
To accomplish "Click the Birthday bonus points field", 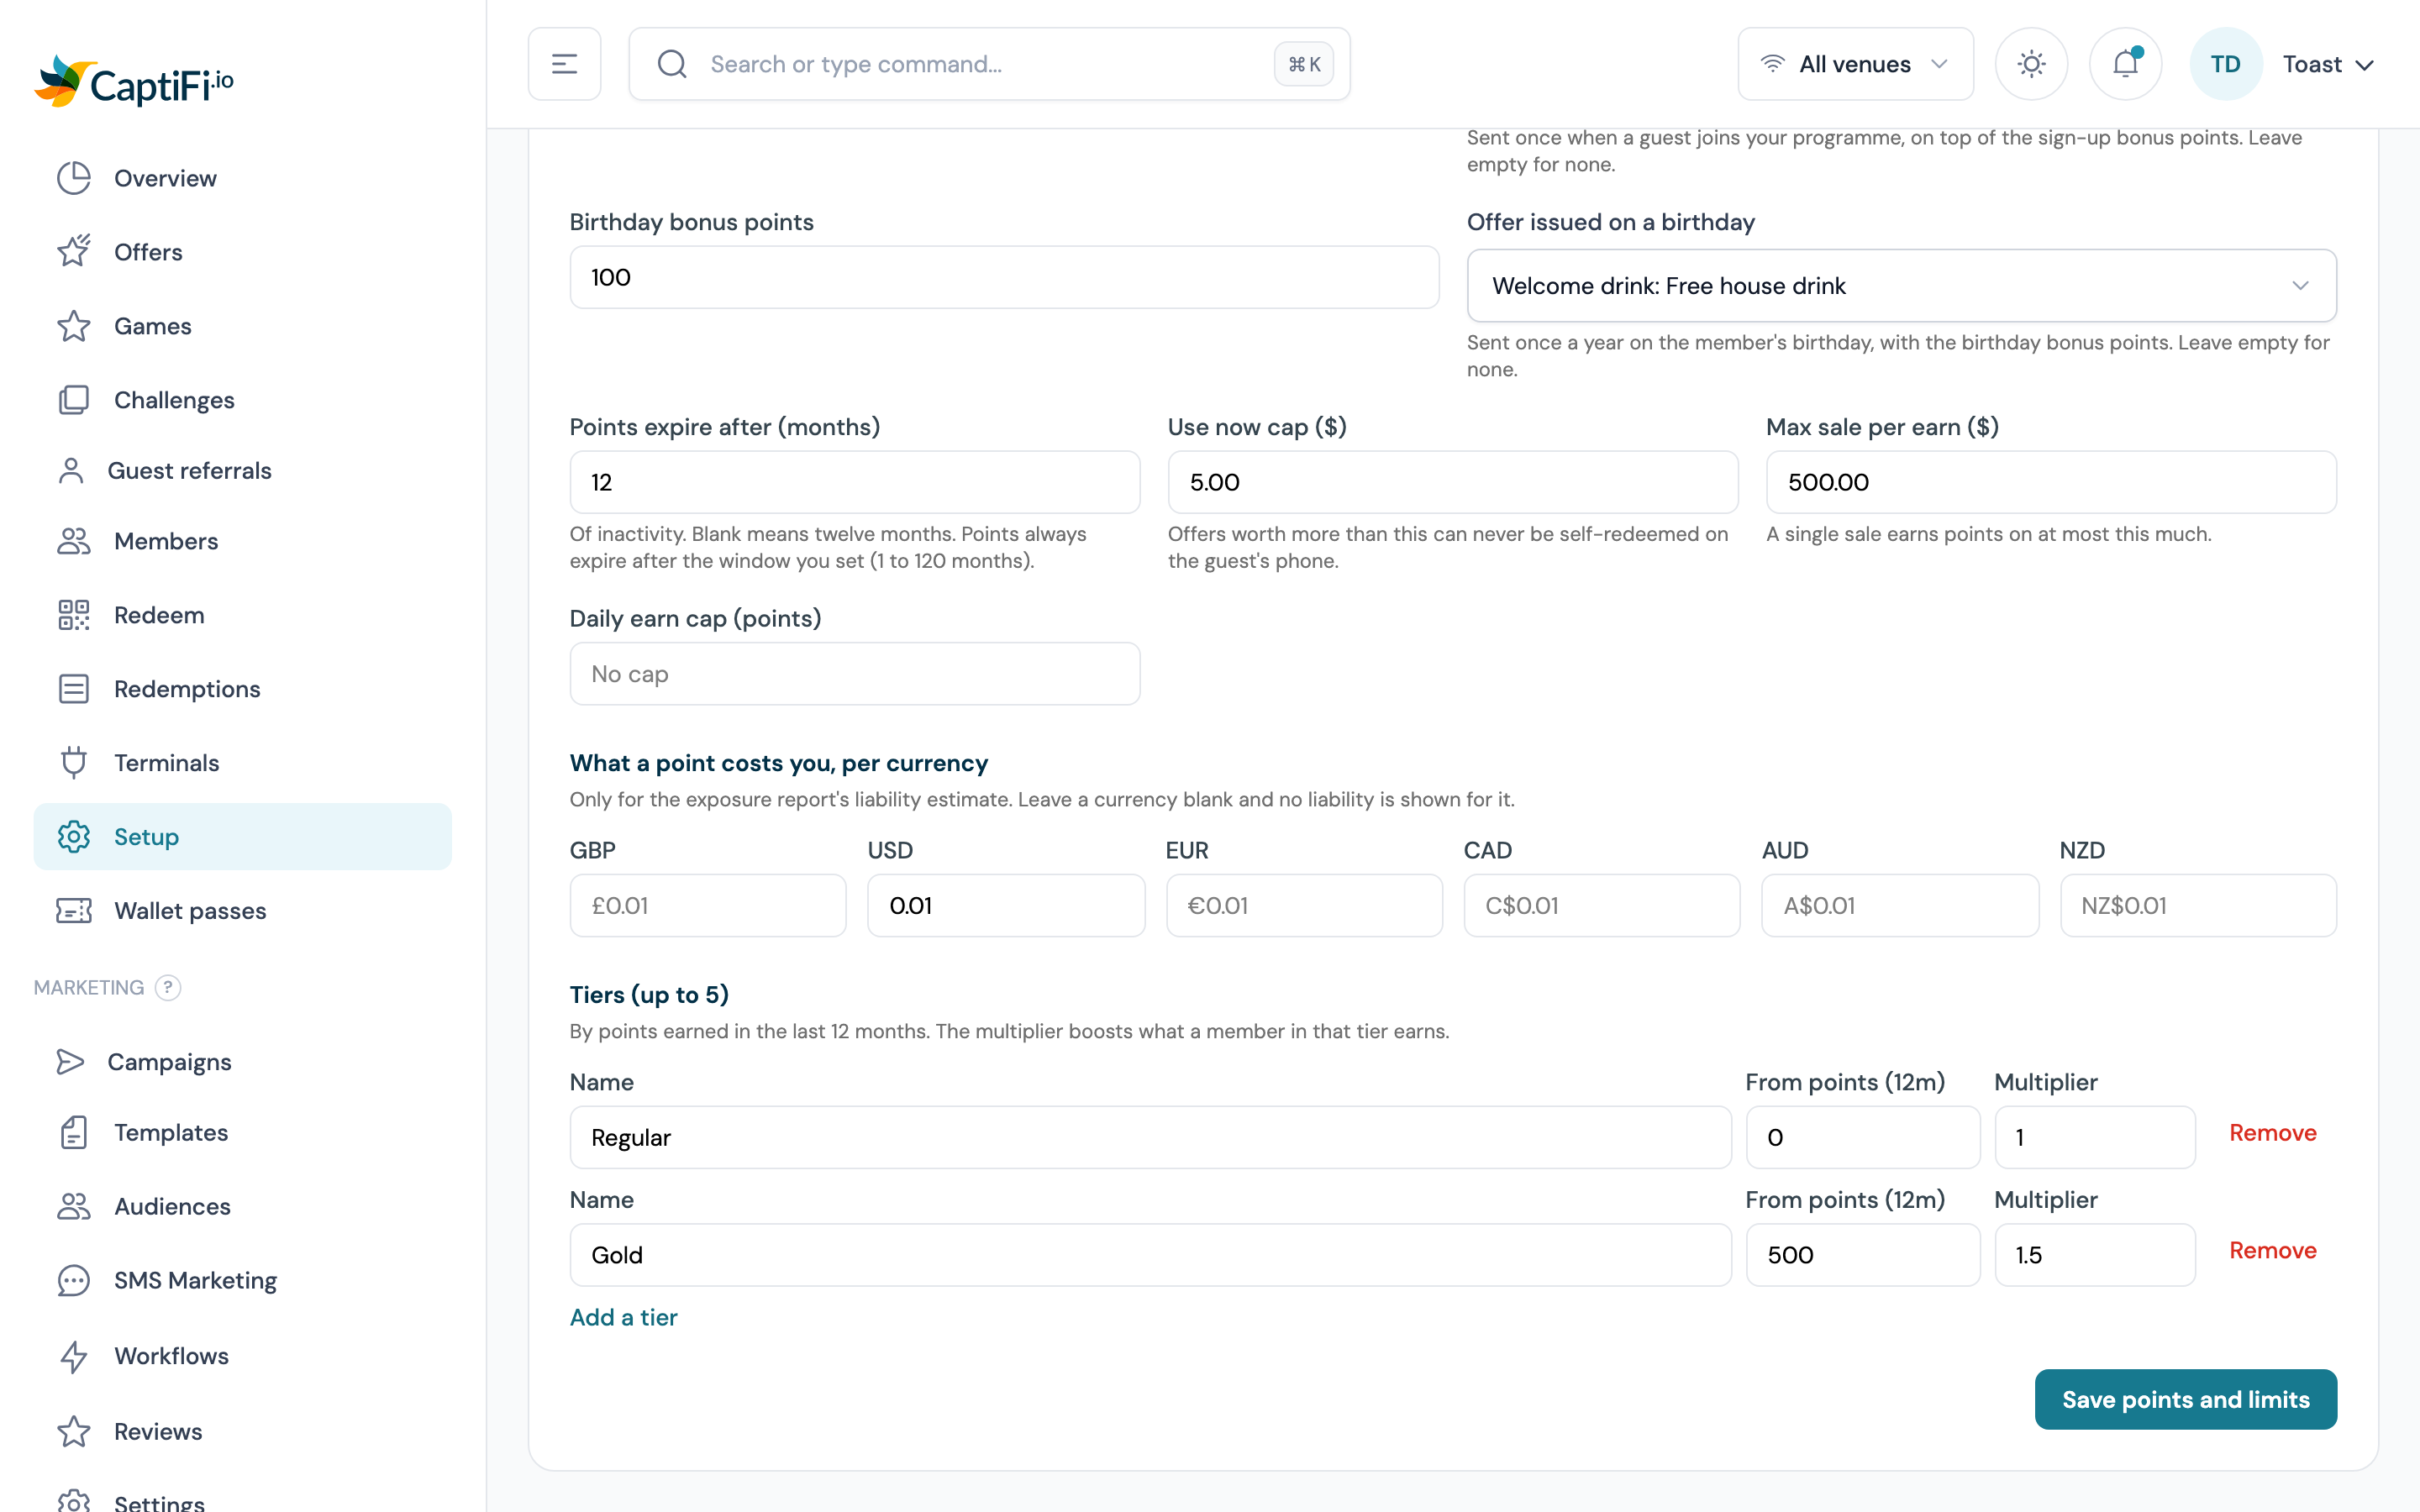I will coord(1004,277).
